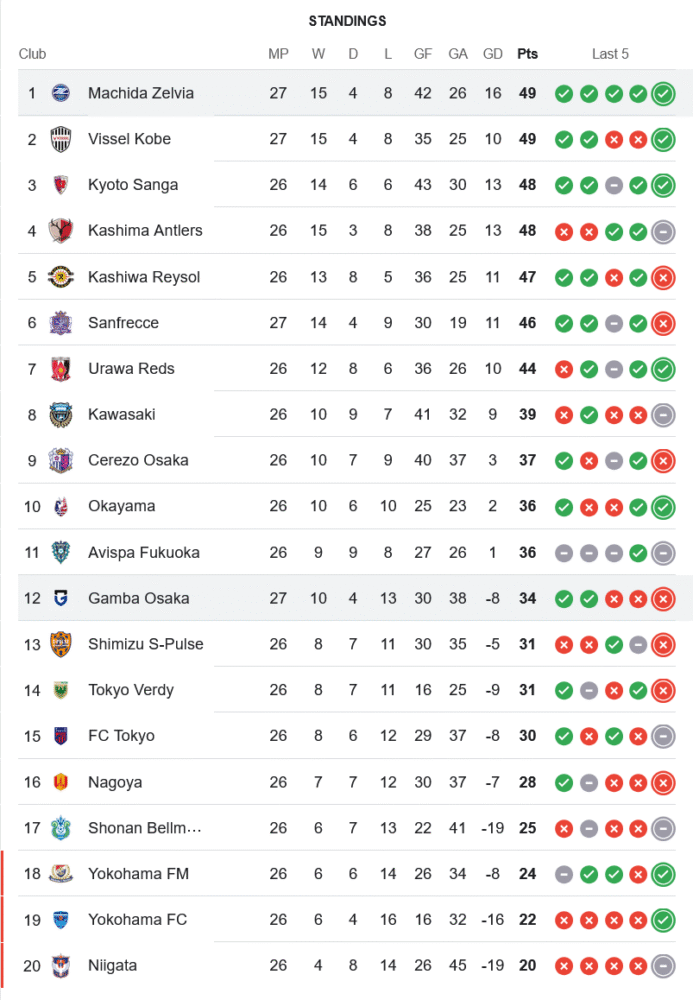Click Machida Zelvia's latest win result indicator

tap(662, 94)
